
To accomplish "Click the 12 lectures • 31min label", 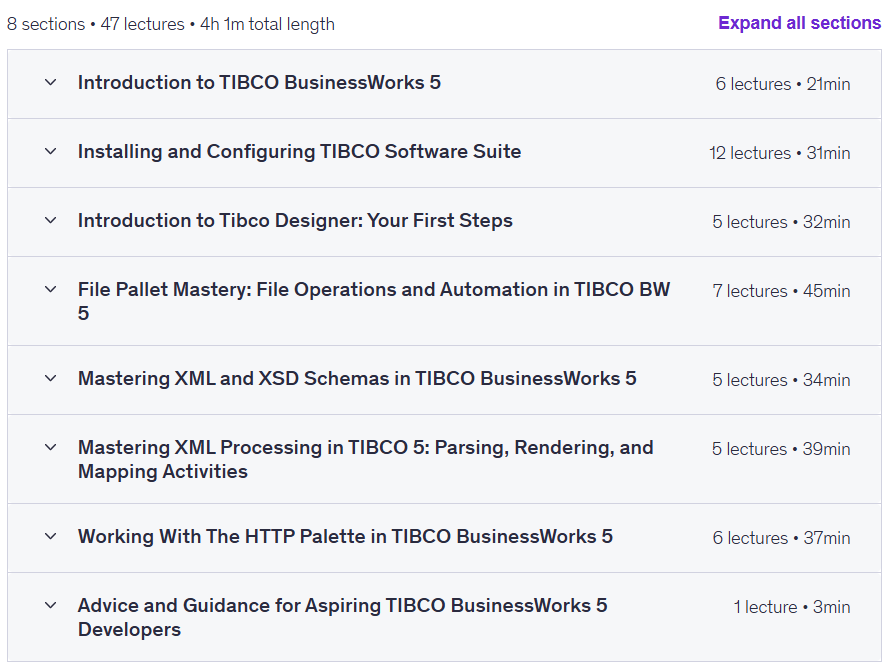I will click(779, 153).
